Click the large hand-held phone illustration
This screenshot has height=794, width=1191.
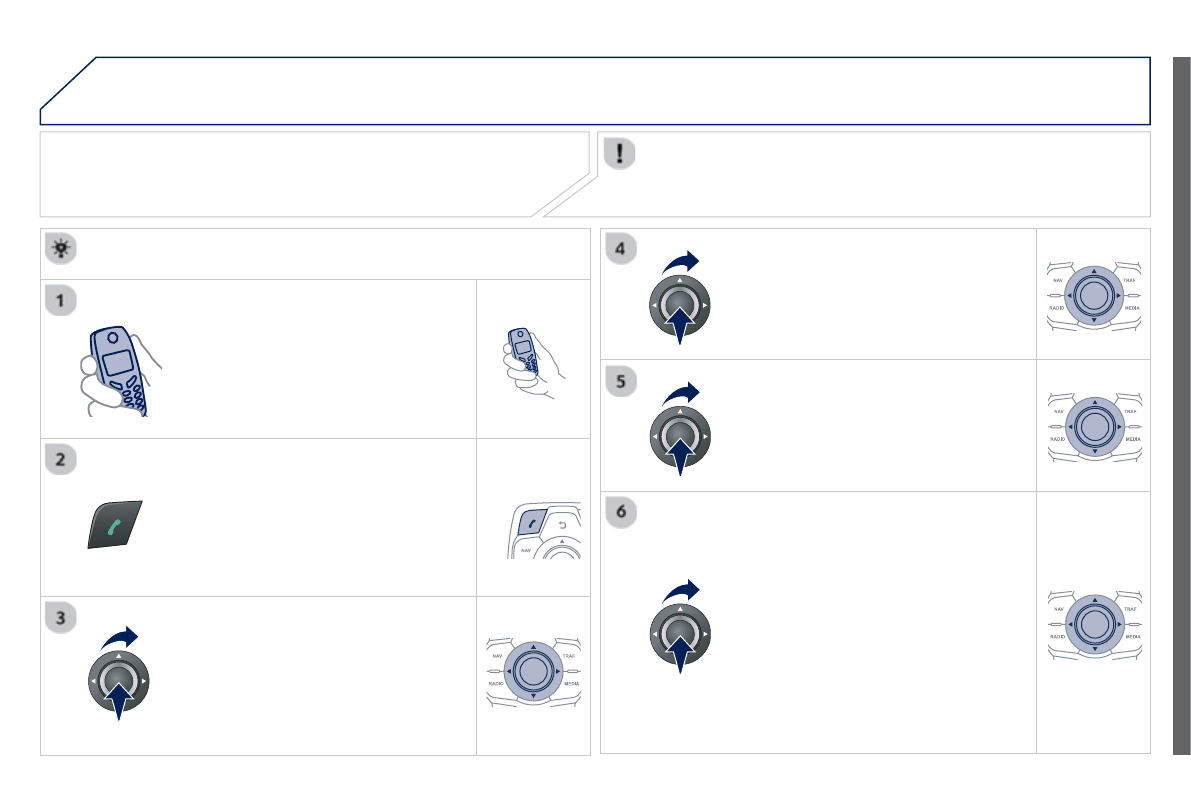(117, 369)
